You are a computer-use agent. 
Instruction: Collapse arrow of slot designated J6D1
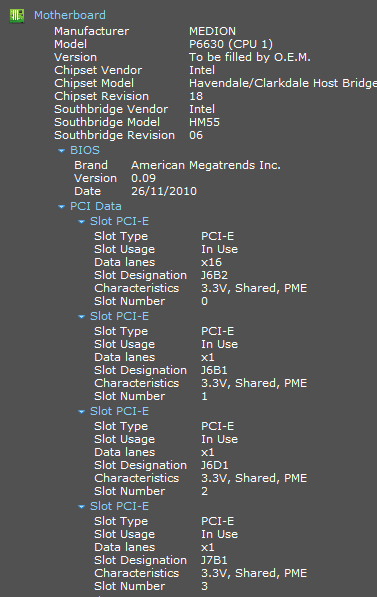pos(81,412)
